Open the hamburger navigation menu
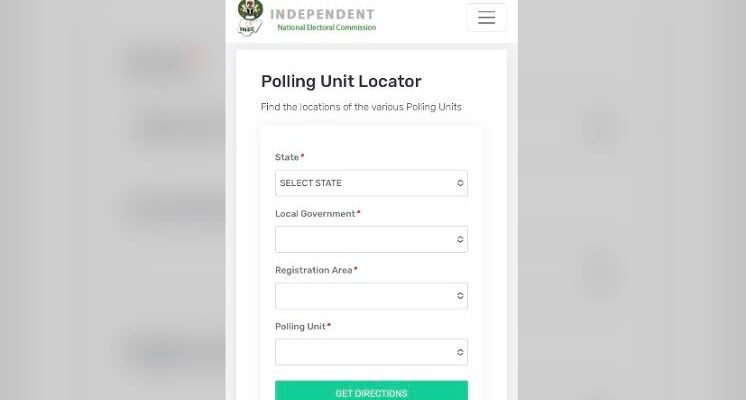Screen dimensions: 746x400 (x=486, y=18)
